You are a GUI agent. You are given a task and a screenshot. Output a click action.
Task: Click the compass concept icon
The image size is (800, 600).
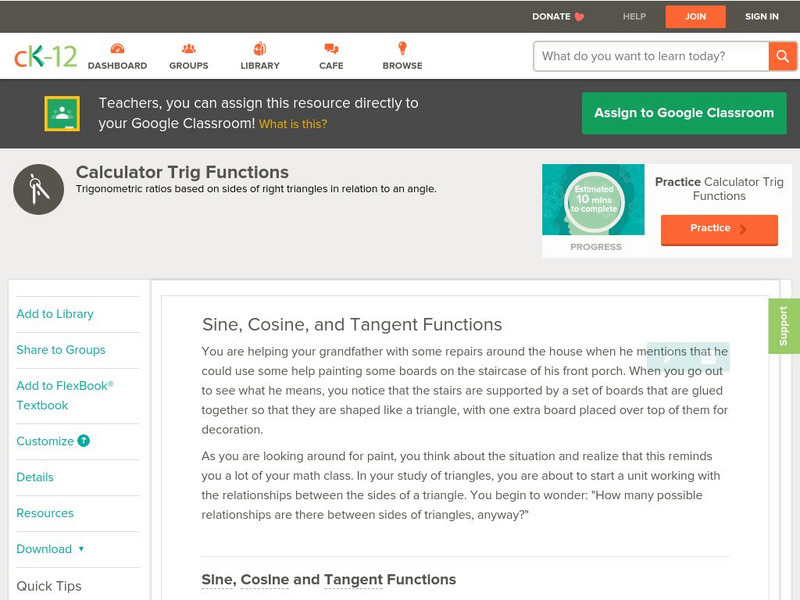[x=38, y=189]
